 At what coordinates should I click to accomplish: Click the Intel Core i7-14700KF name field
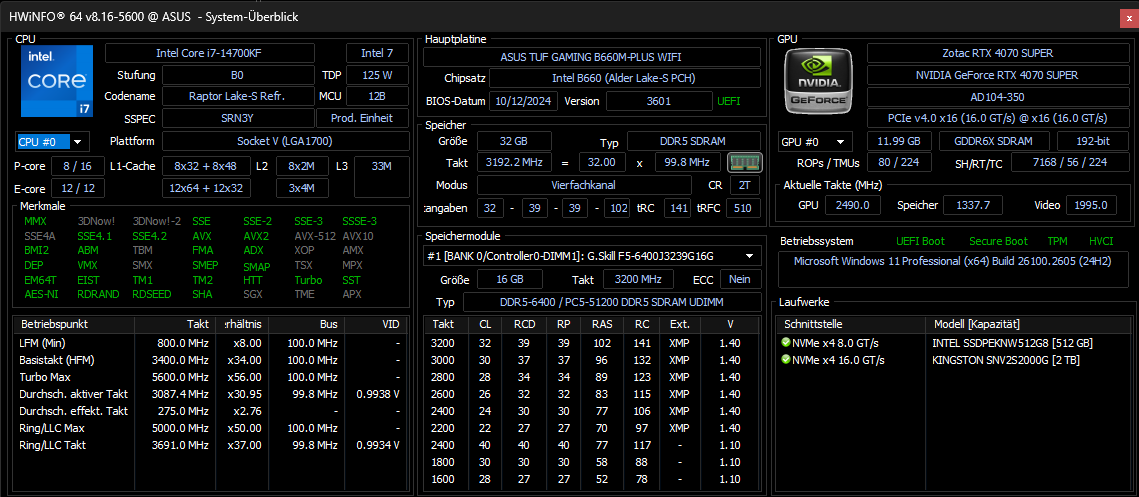(x=210, y=53)
